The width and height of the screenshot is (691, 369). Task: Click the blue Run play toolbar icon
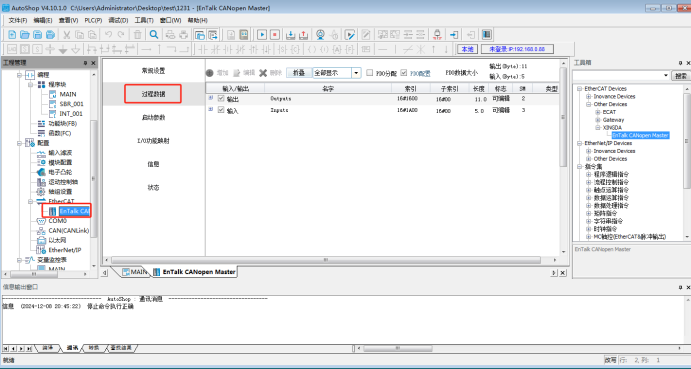click(262, 34)
